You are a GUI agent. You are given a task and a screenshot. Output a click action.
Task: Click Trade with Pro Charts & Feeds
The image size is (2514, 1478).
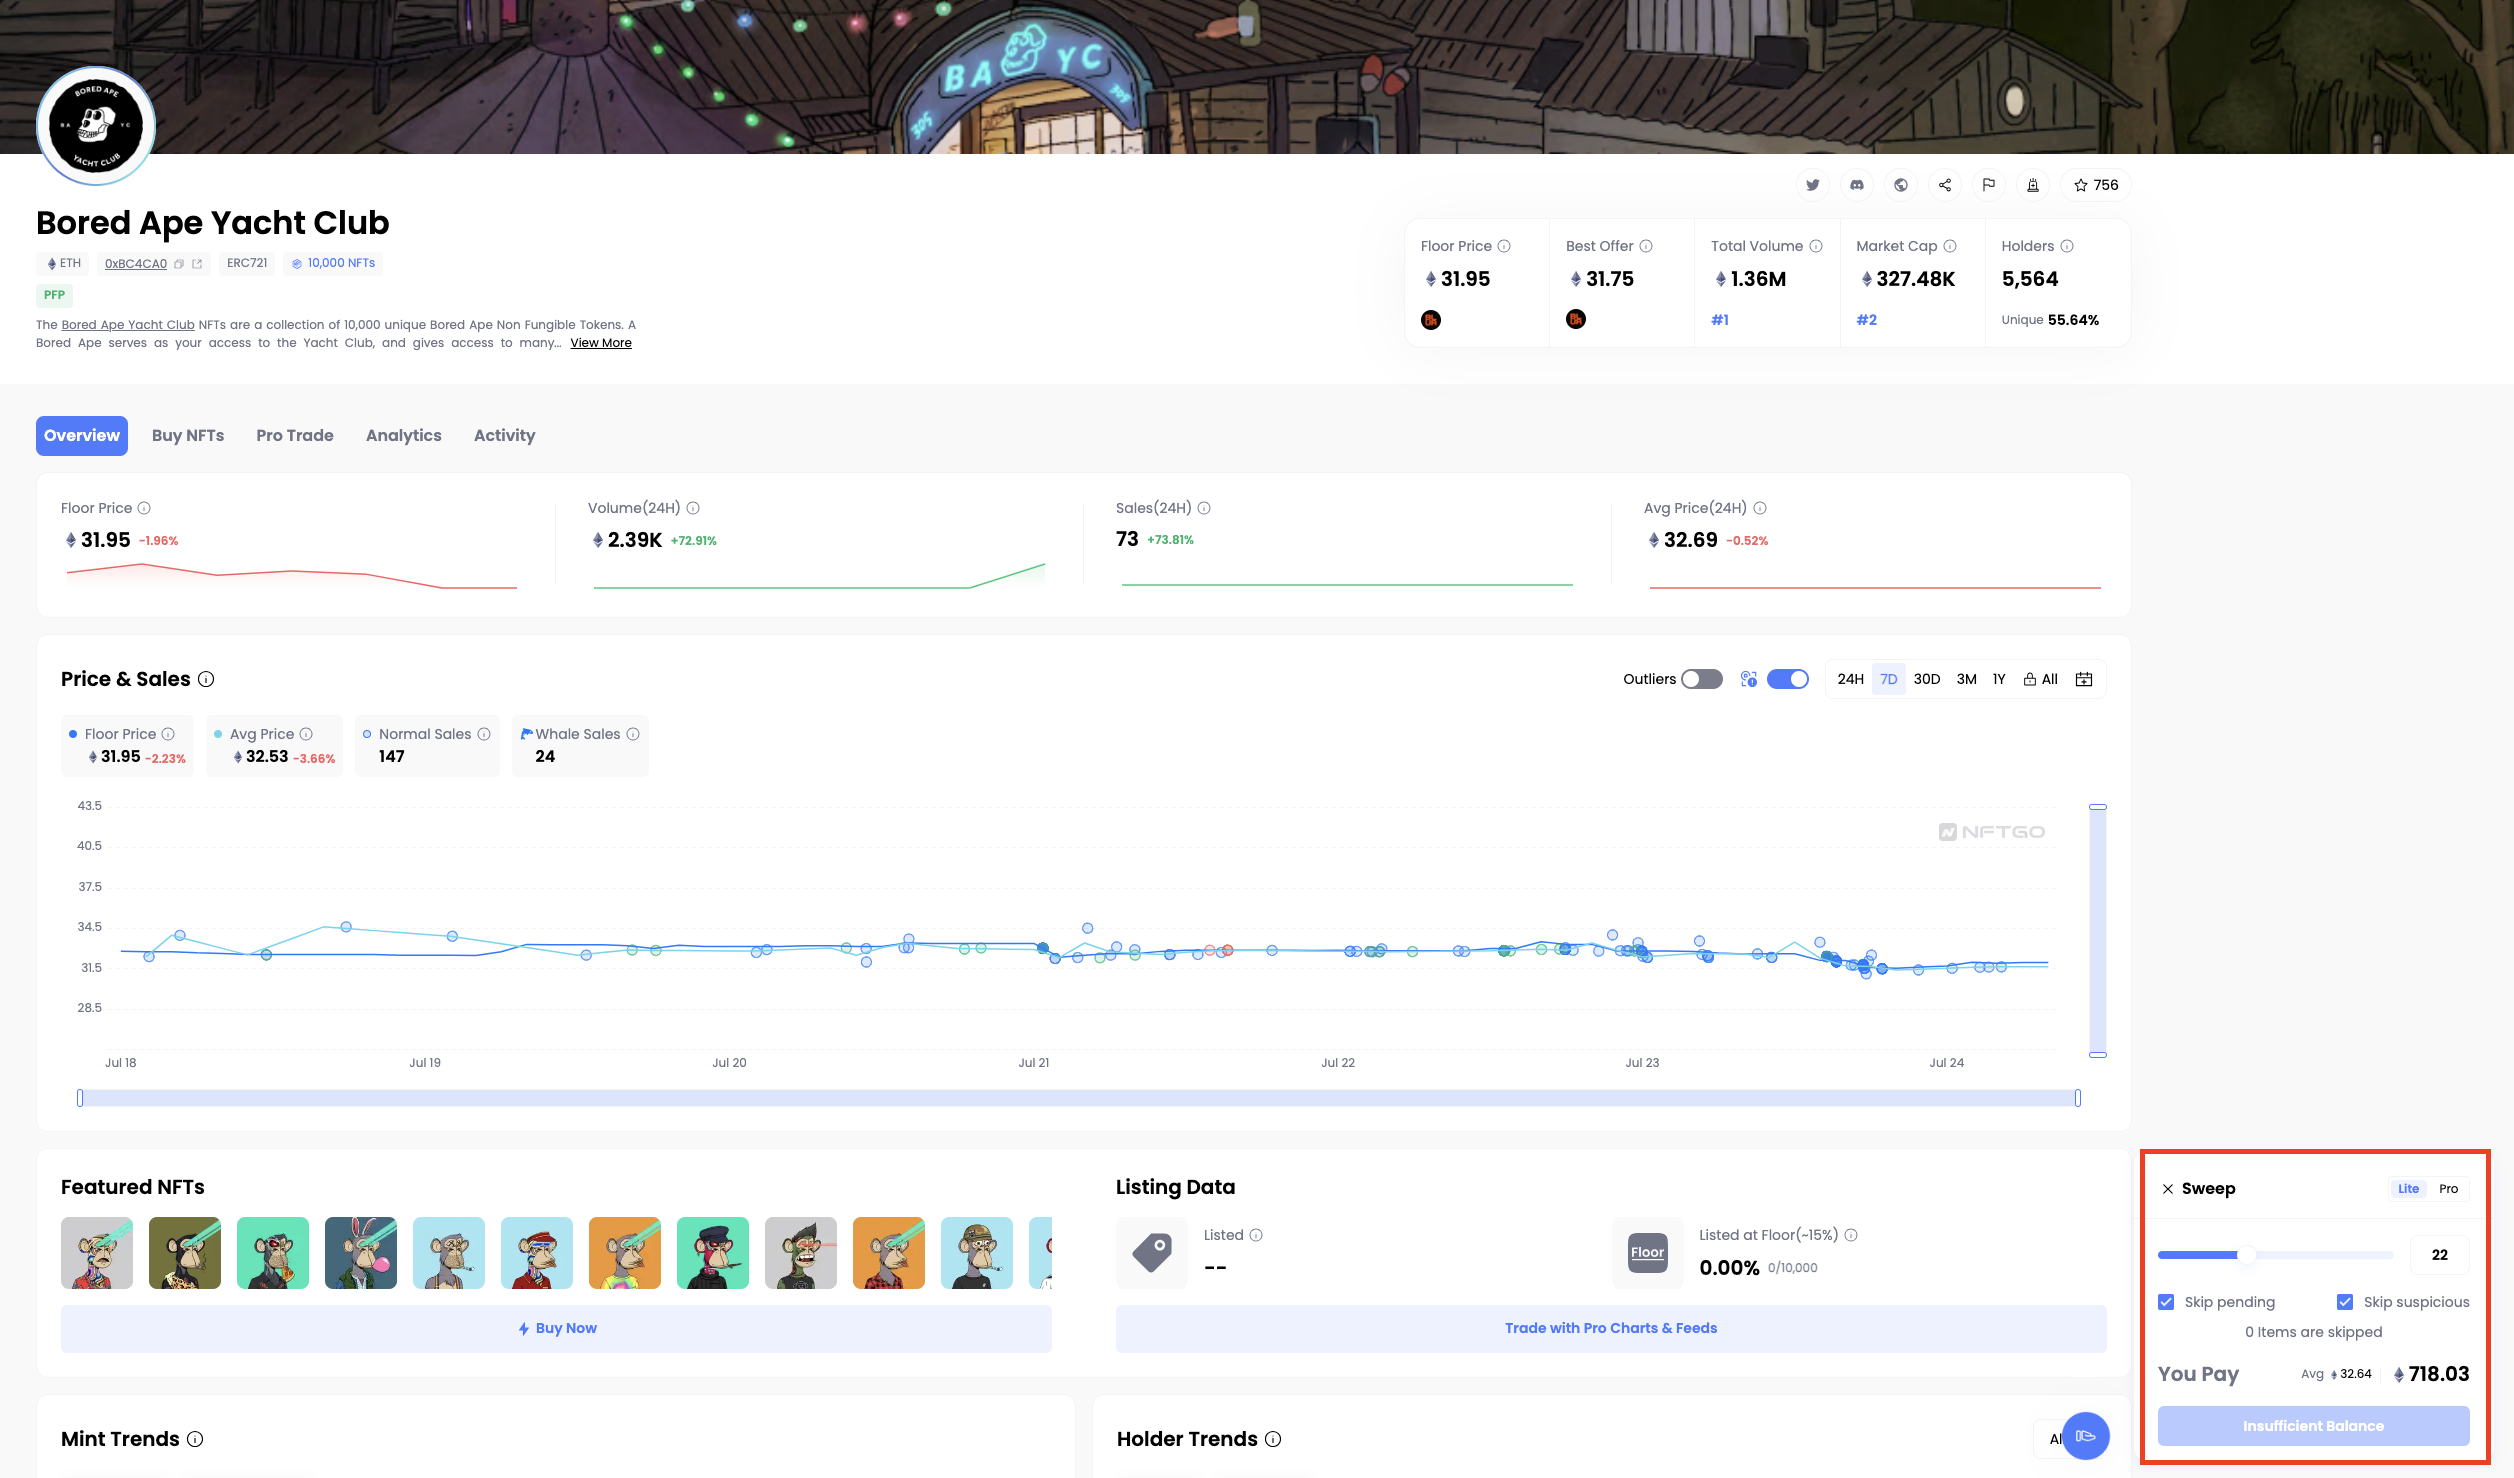pyautogui.click(x=1610, y=1328)
